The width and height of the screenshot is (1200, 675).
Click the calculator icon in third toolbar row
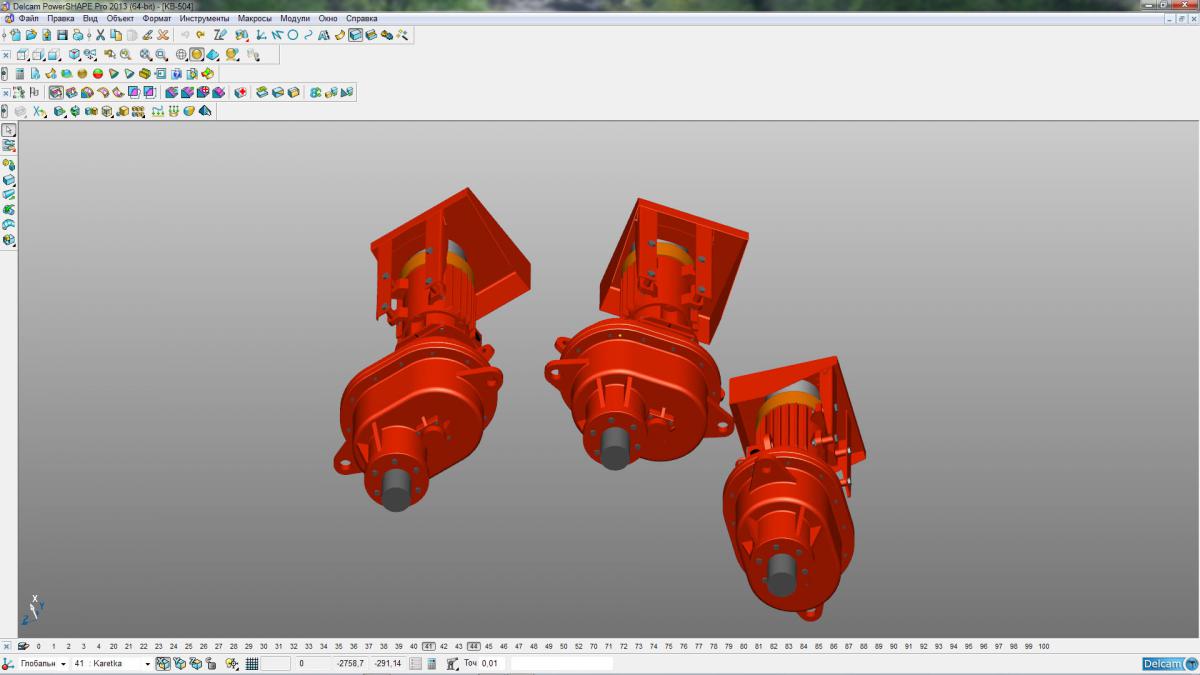pyautogui.click(x=20, y=73)
